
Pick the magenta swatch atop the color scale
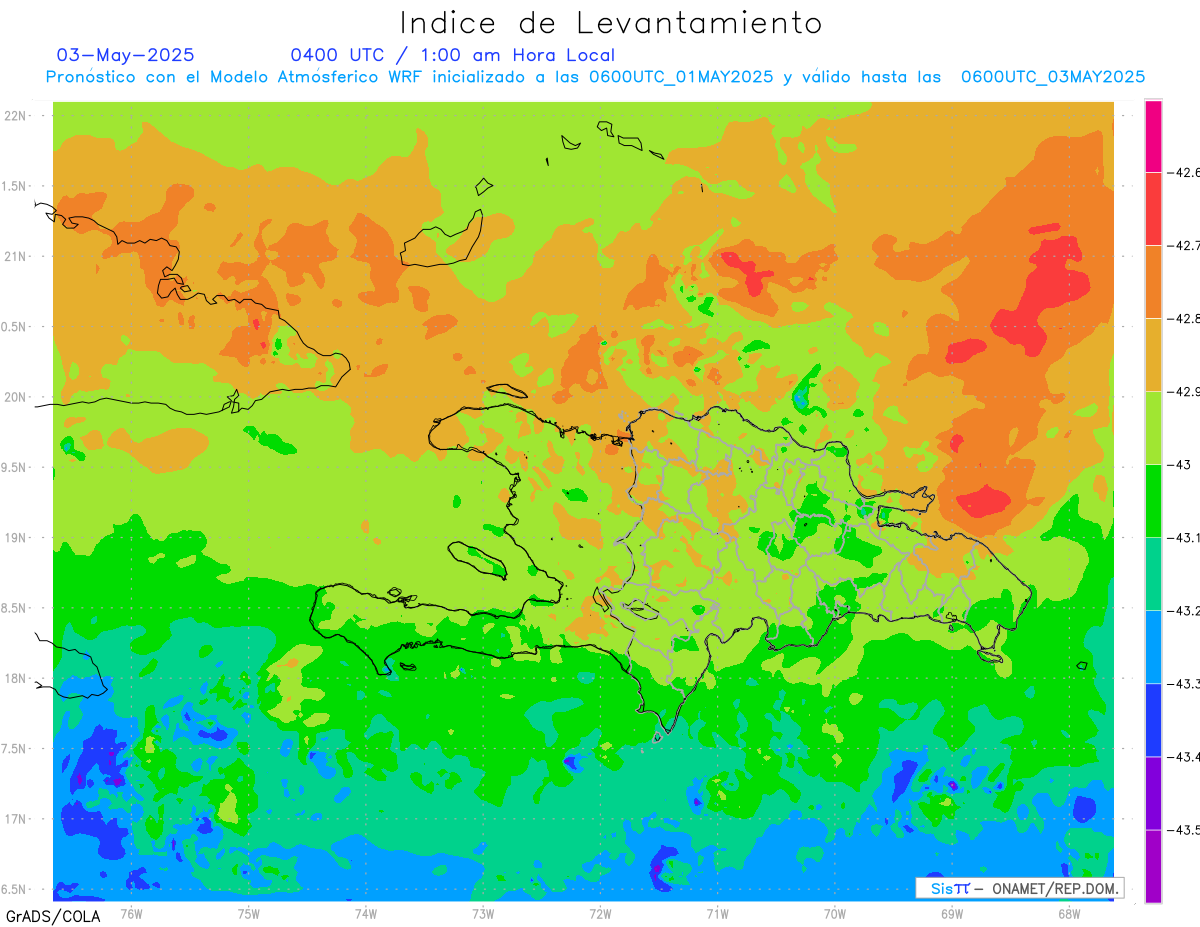(x=1153, y=136)
